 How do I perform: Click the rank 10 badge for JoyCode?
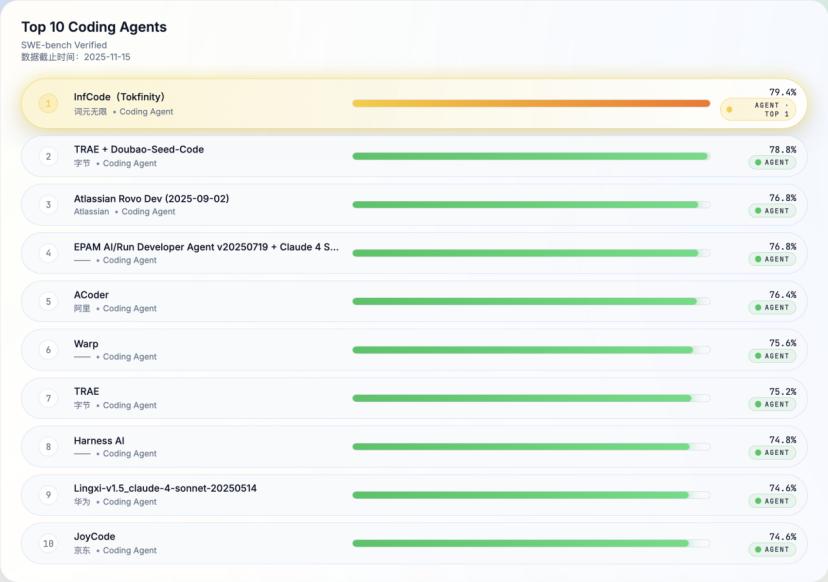(48, 544)
